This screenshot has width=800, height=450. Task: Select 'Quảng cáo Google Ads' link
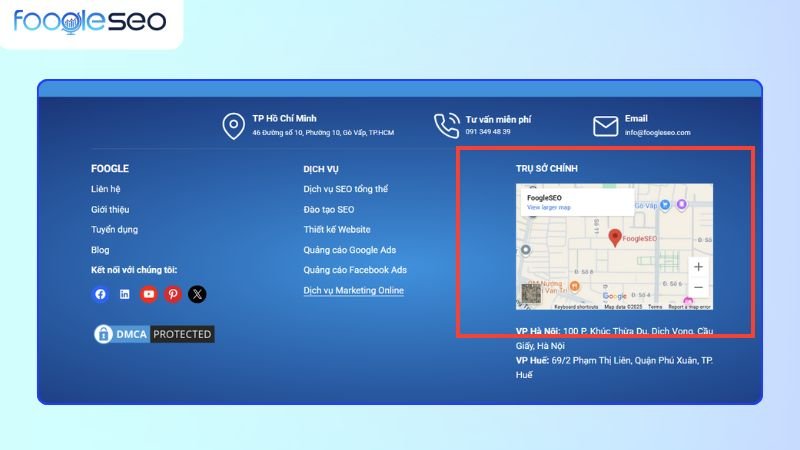click(350, 250)
